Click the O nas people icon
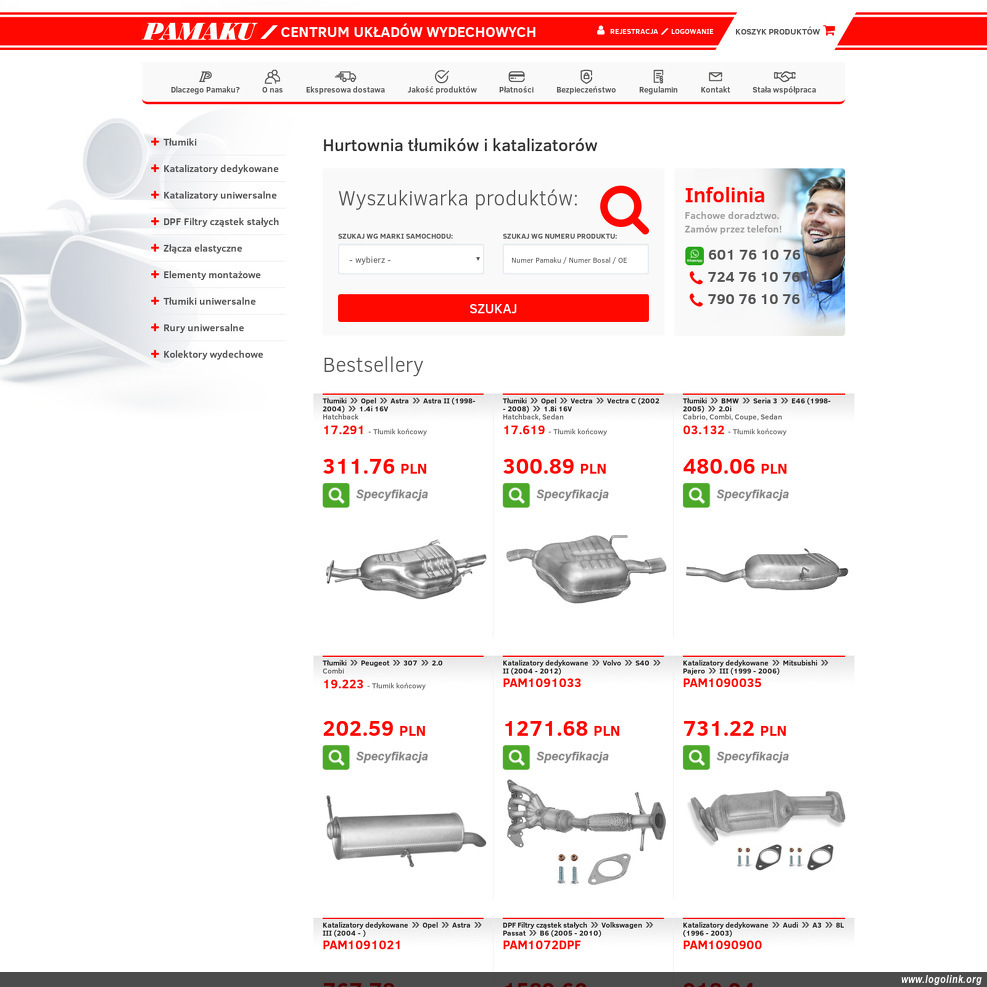This screenshot has width=987, height=987. 273,76
